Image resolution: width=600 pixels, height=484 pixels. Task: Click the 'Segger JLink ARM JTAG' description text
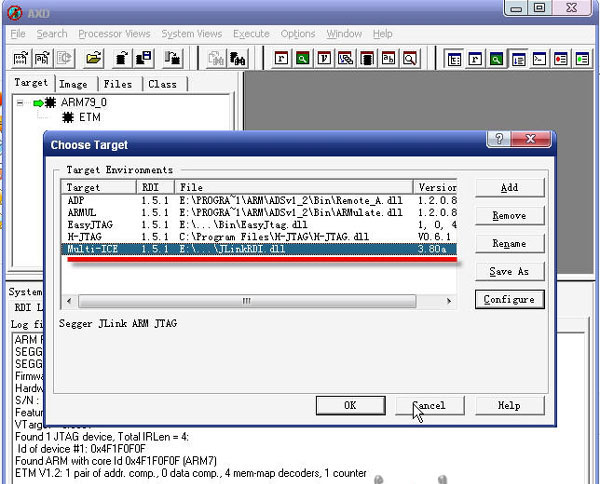coord(118,324)
